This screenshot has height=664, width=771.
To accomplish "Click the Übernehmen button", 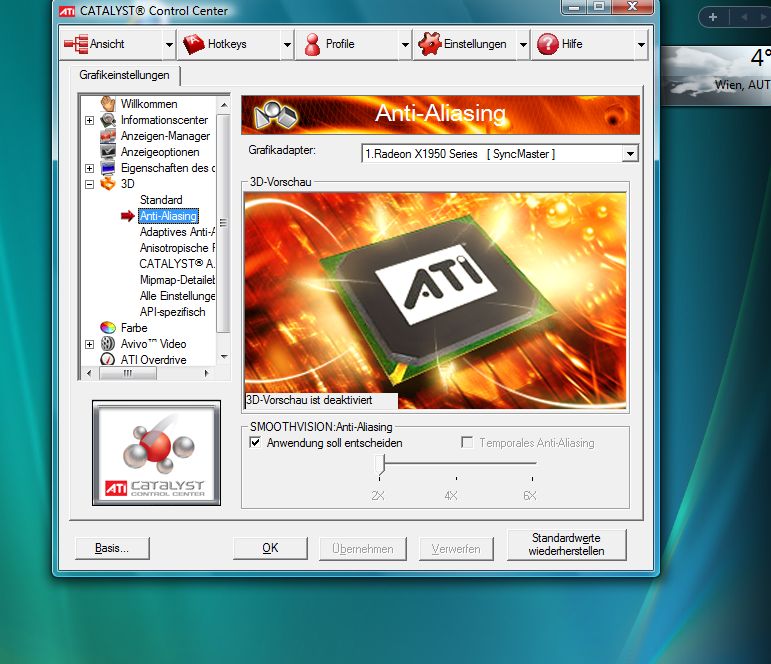I will 362,548.
